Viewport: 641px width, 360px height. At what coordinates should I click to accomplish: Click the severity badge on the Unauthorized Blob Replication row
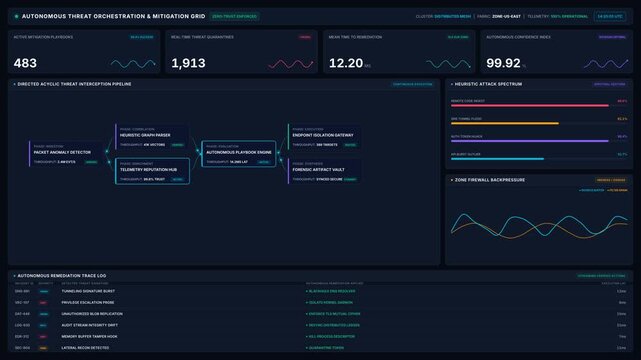click(x=44, y=314)
